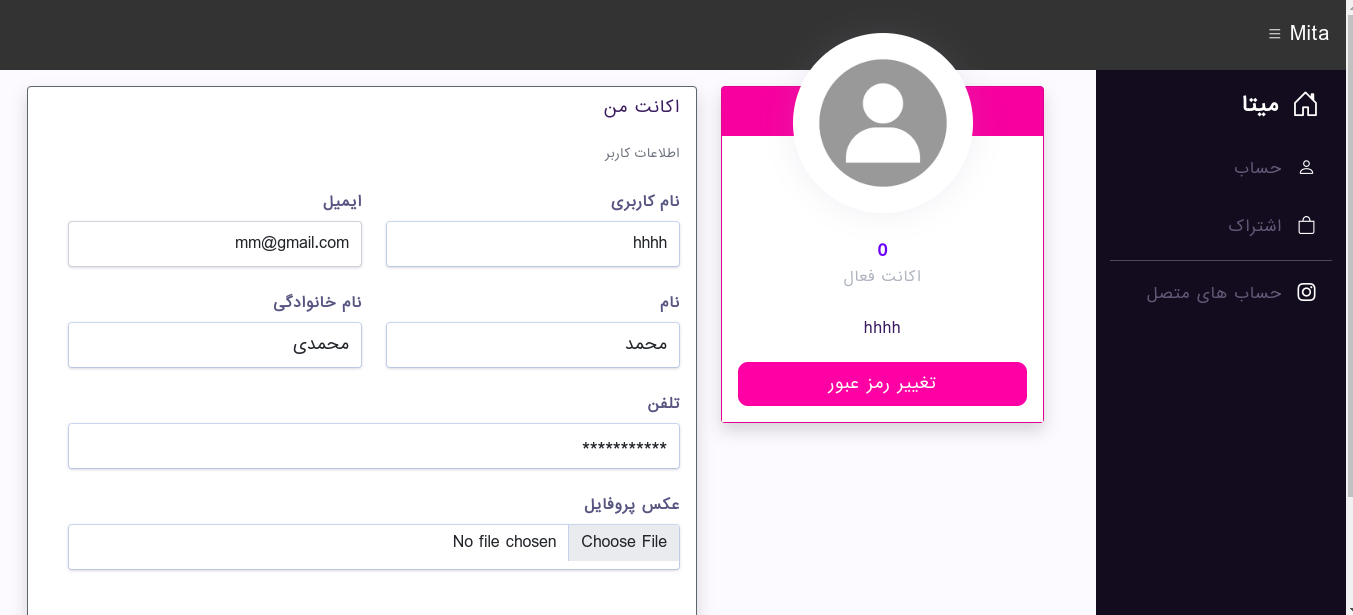The image size is (1353, 615).
Task: Click the active accounts counter showing 0
Action: [882, 250]
